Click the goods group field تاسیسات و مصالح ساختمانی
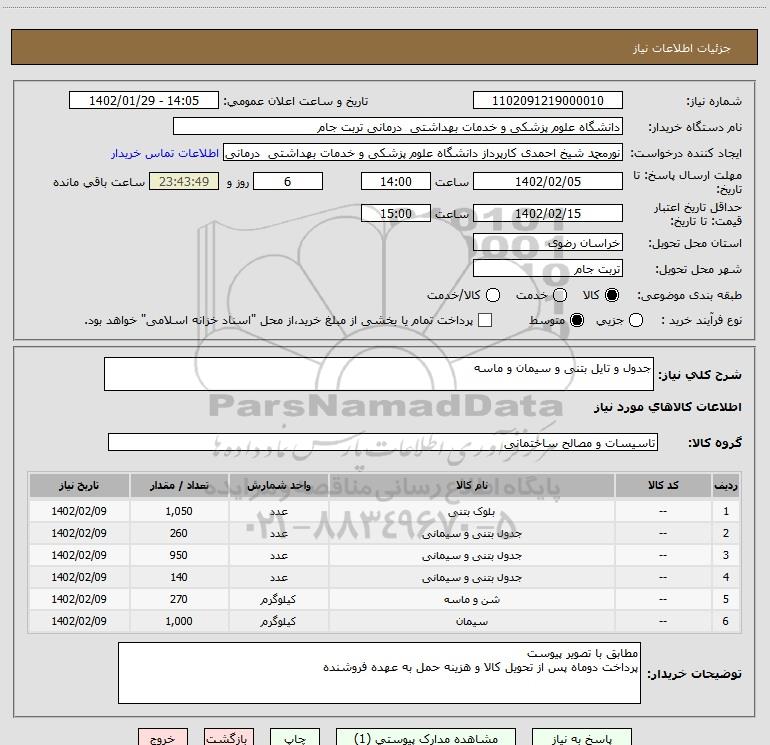Viewport: 770px width, 745px height. click(x=383, y=442)
